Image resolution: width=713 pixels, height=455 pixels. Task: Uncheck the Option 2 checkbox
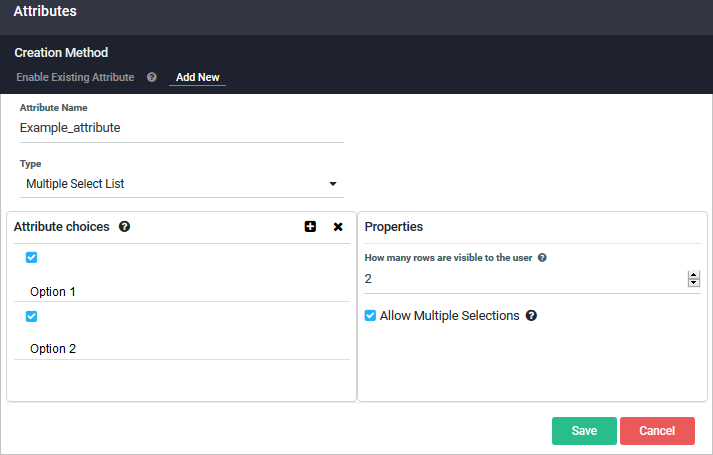[31, 316]
